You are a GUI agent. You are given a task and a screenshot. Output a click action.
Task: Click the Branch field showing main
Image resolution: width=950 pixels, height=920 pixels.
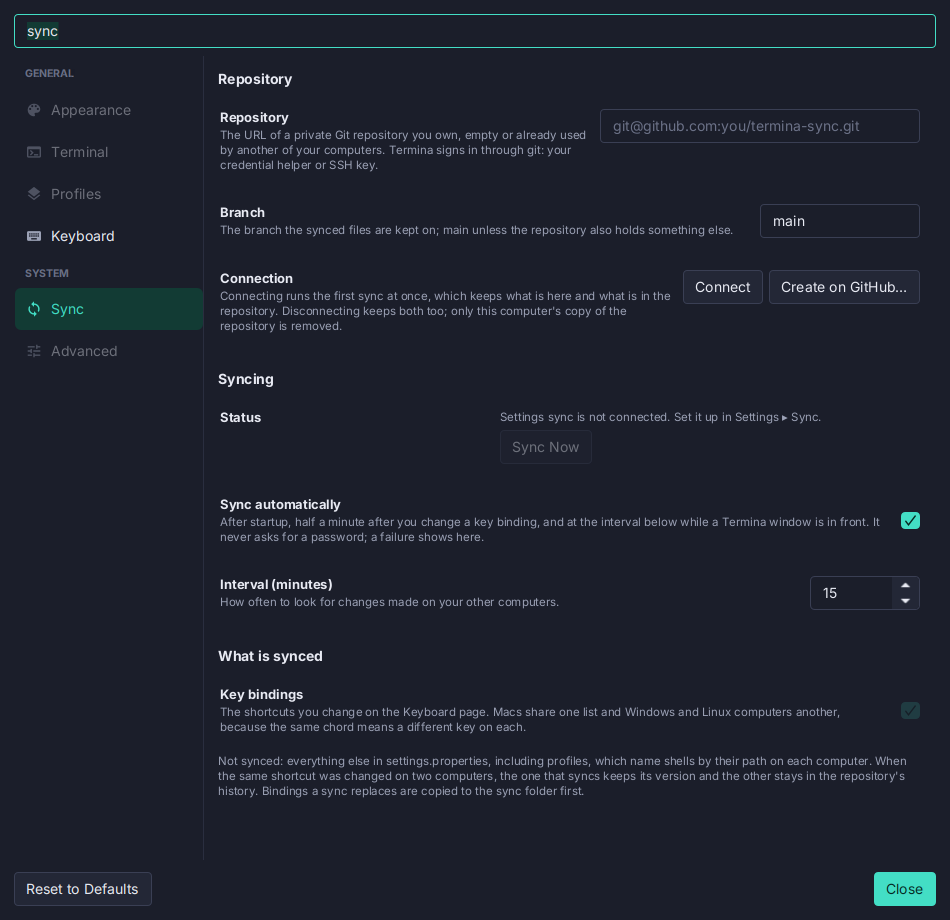(x=840, y=221)
